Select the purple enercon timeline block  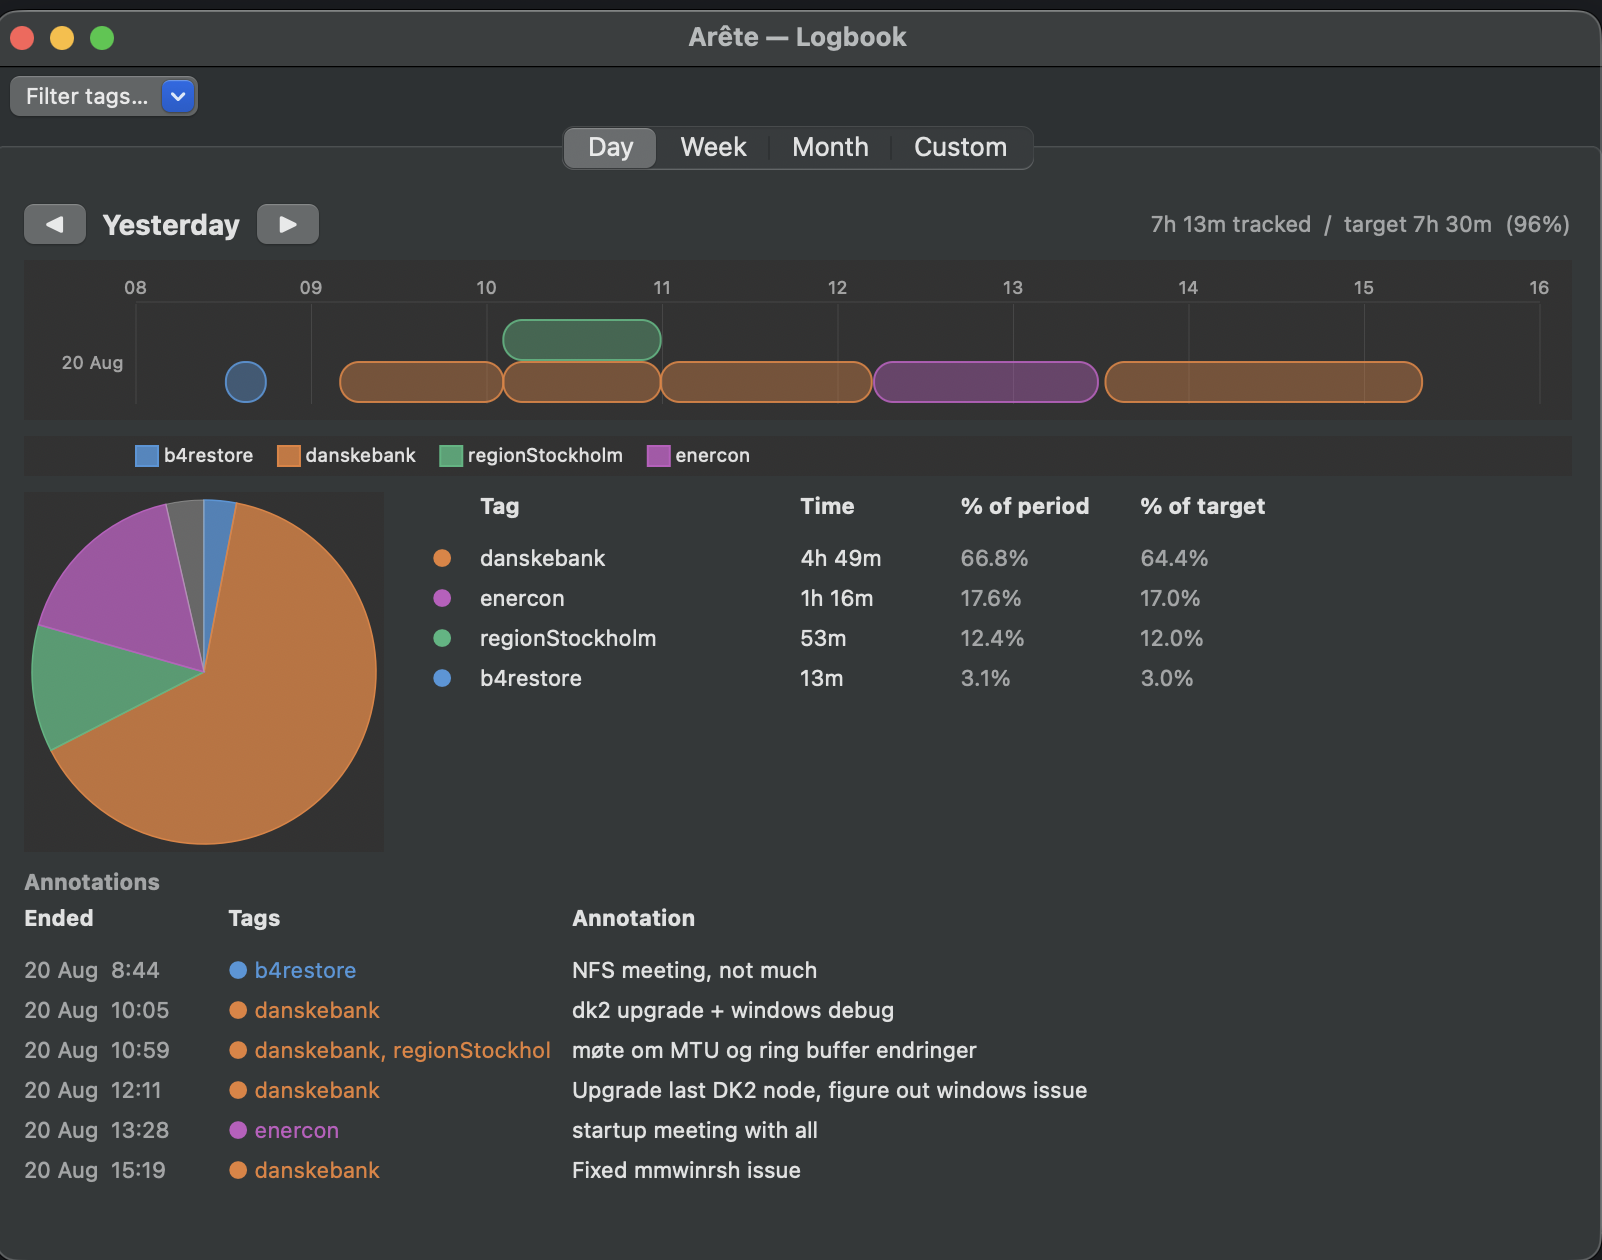point(986,382)
